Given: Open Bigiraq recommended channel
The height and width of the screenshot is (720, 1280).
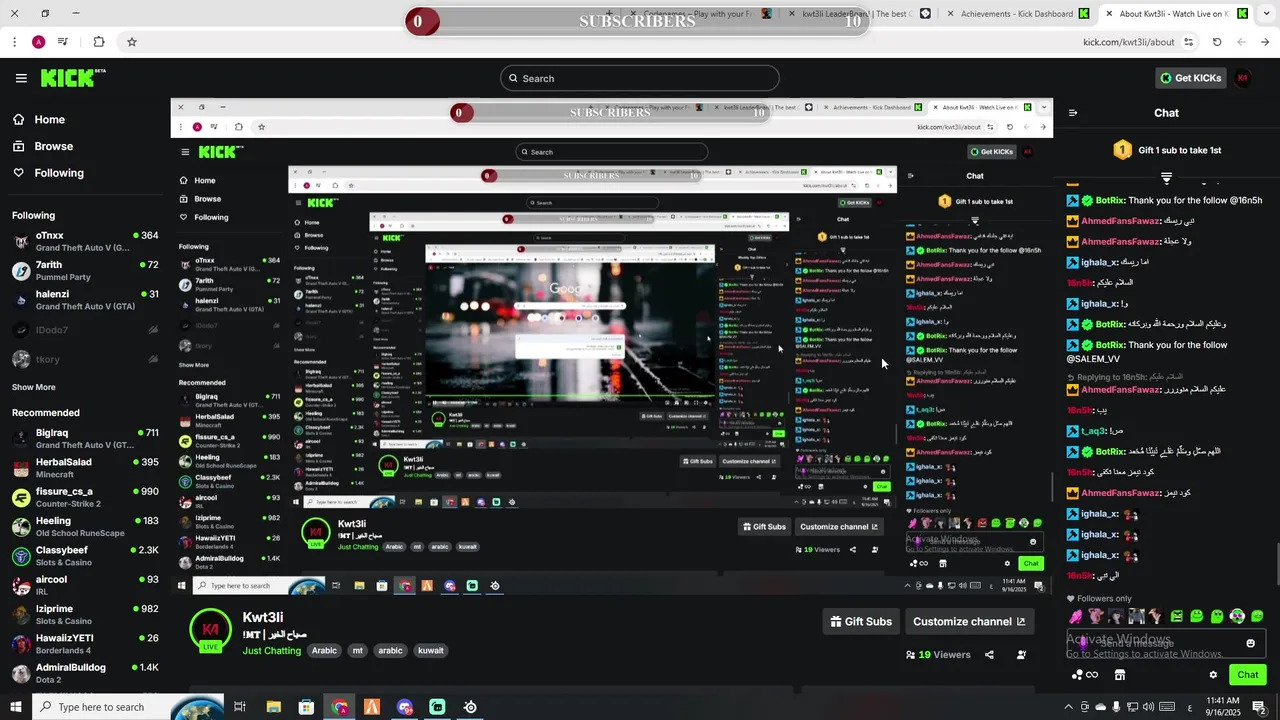Looking at the screenshot, I should 85,438.
